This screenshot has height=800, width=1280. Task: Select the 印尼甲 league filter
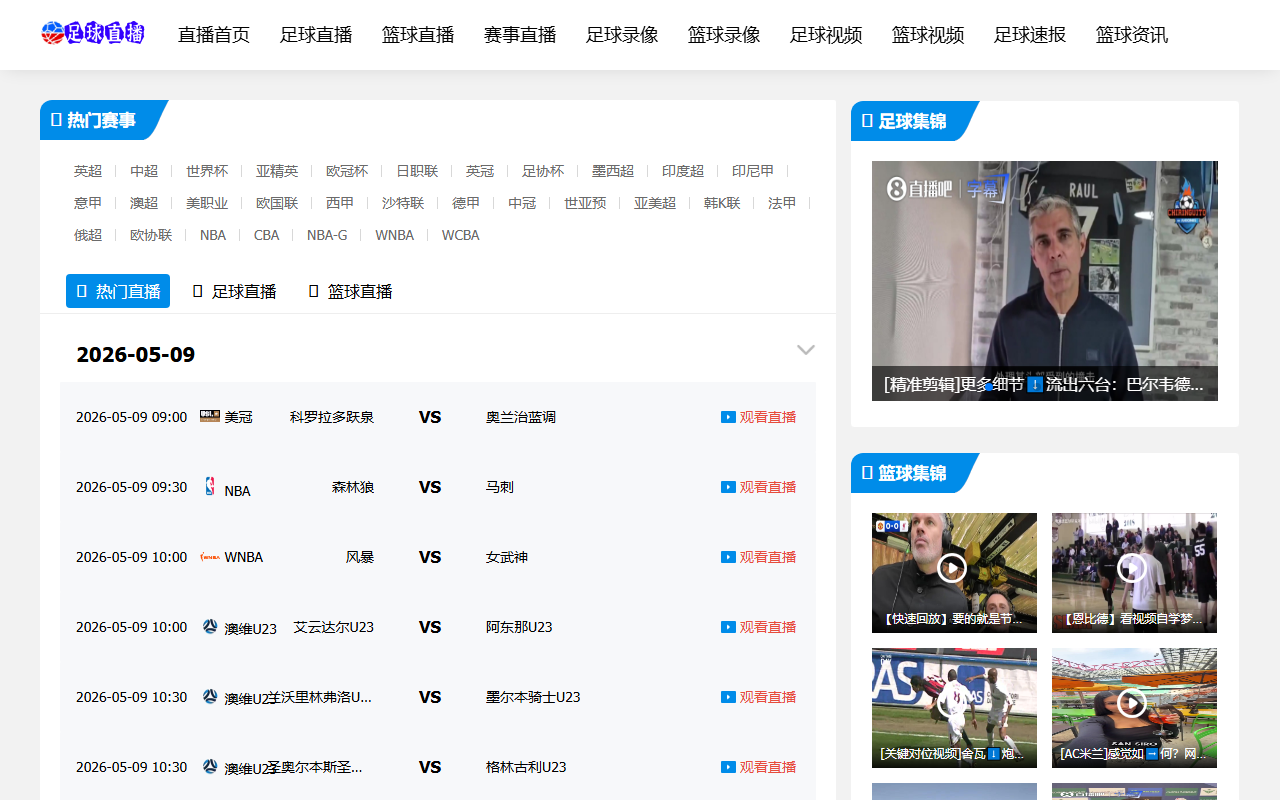(753, 171)
